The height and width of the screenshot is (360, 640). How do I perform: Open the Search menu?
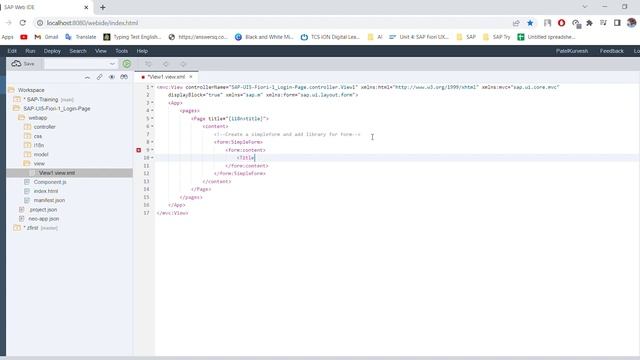[78, 51]
